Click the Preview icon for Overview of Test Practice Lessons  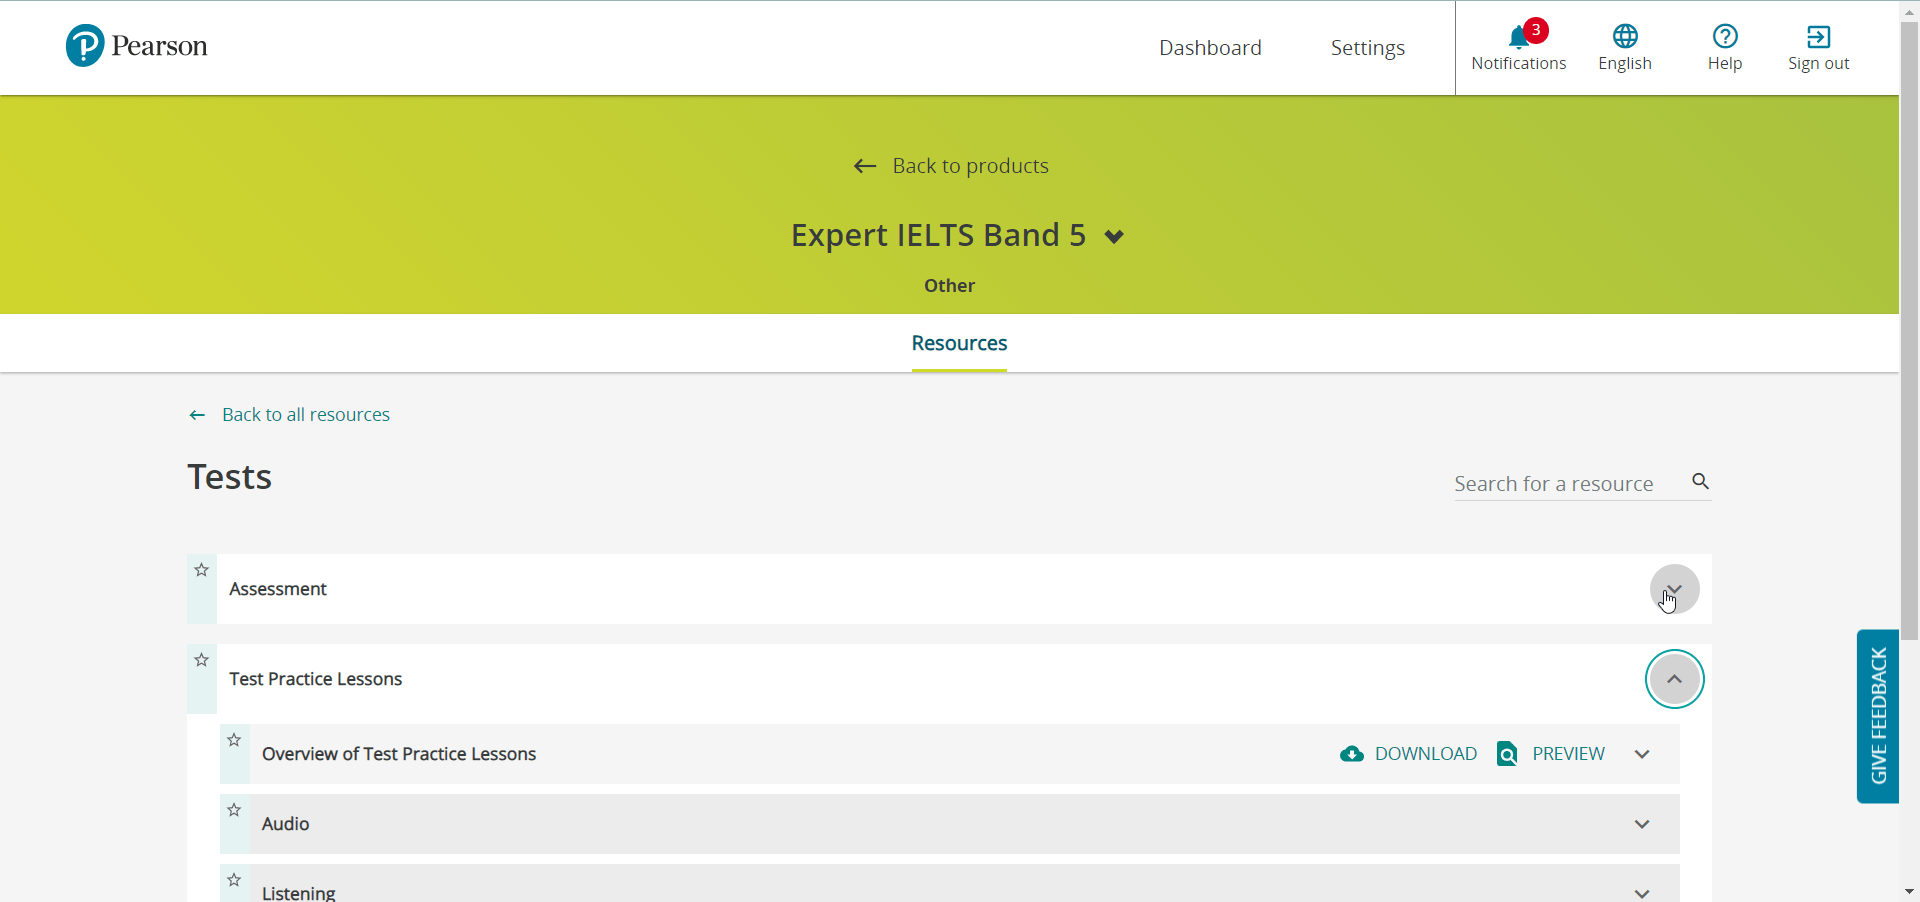1506,754
